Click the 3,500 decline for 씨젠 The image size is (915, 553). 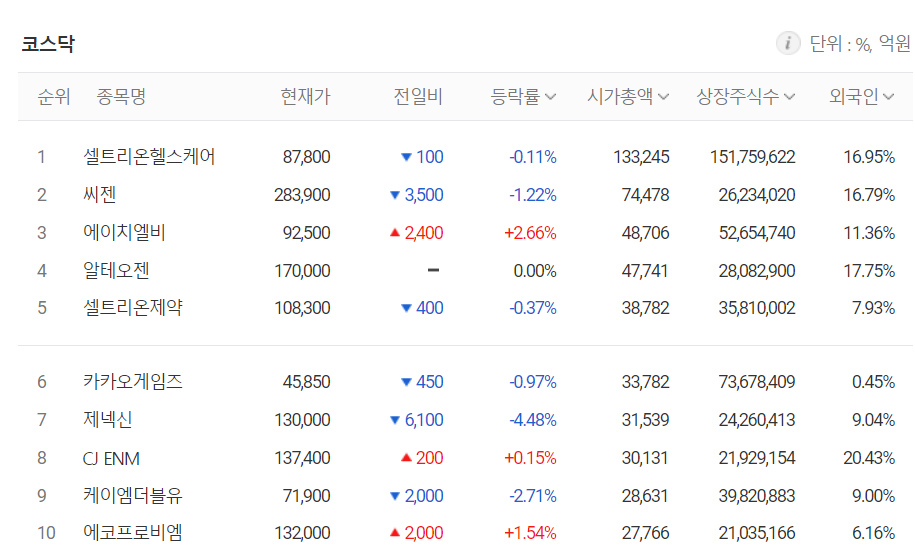(x=417, y=195)
